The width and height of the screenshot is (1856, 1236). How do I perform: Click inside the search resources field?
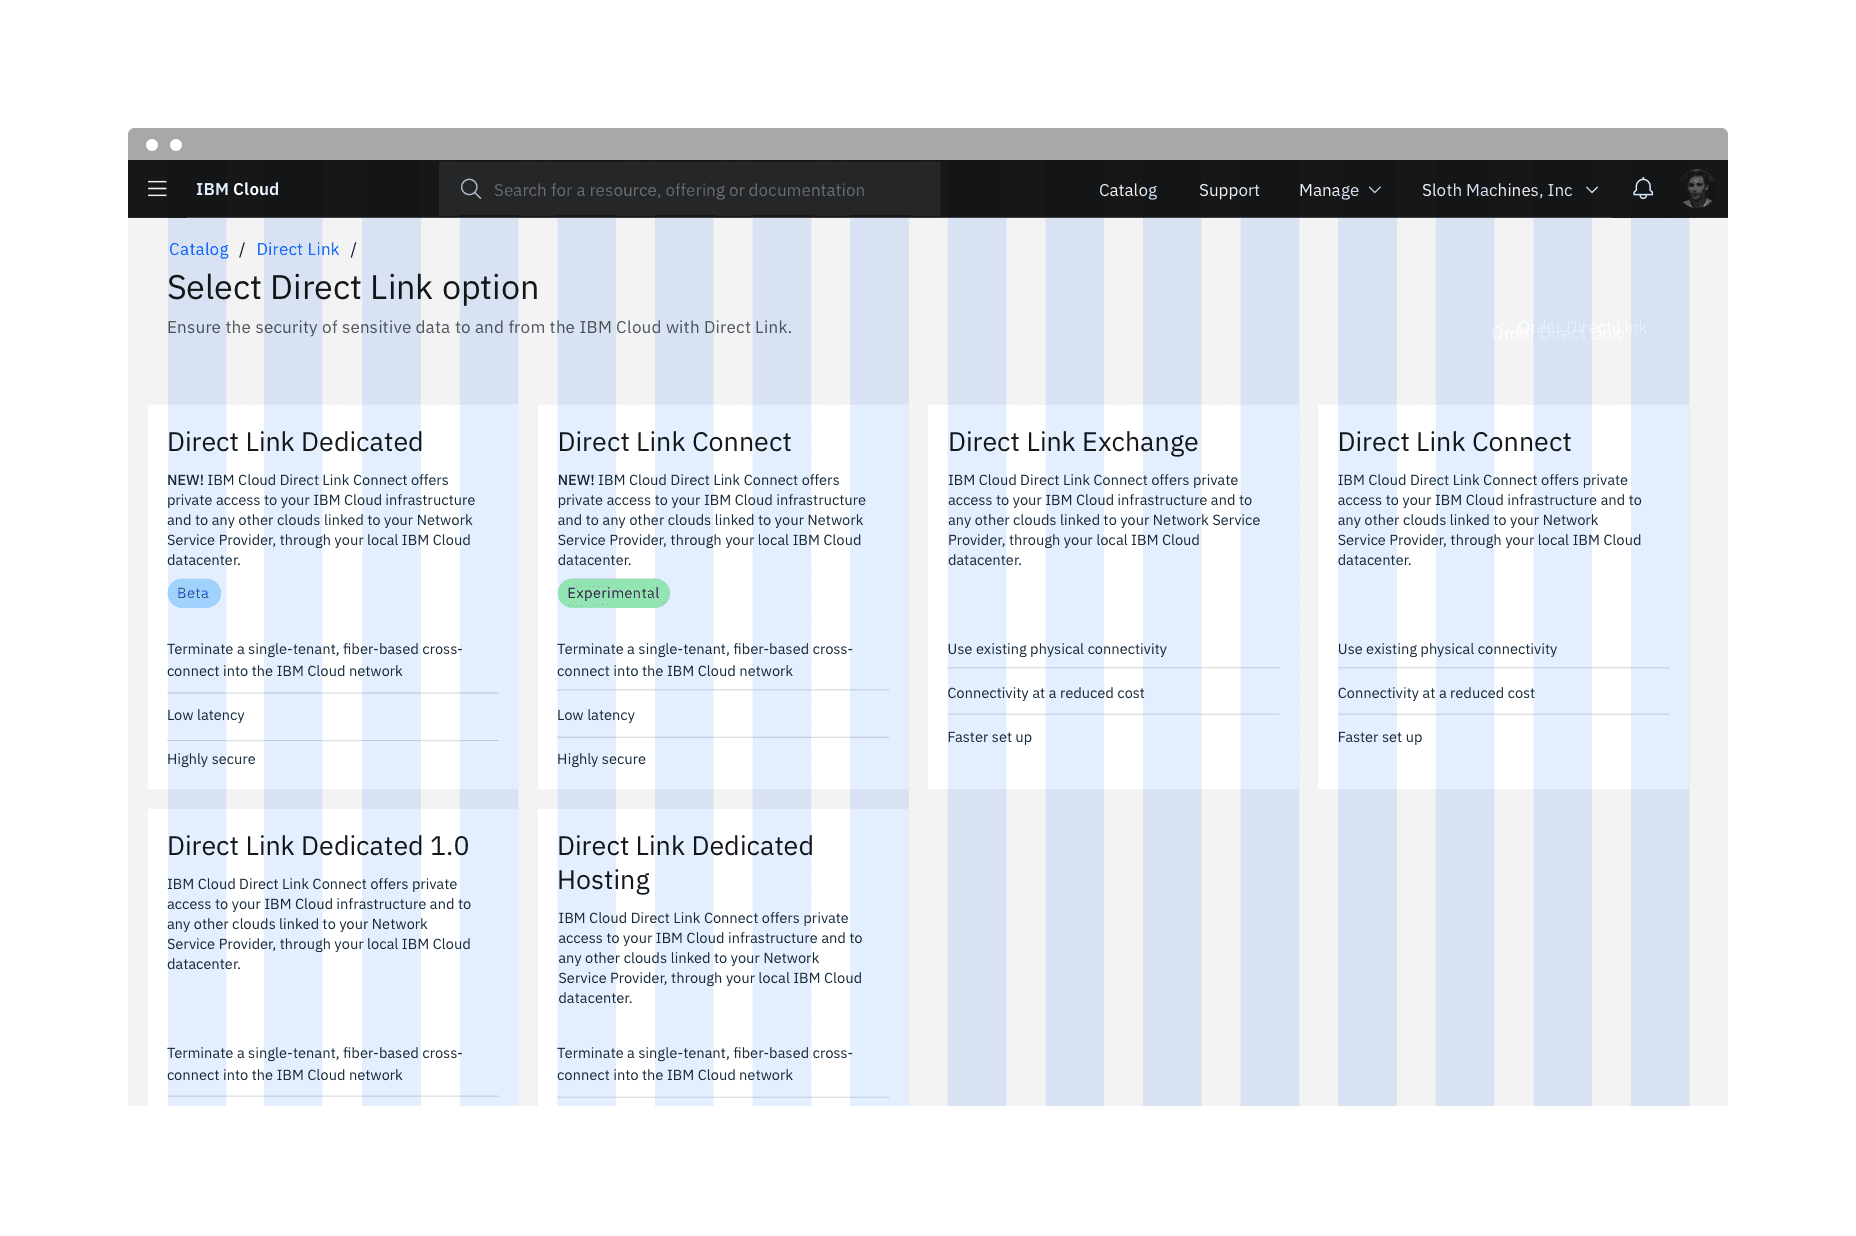point(700,189)
